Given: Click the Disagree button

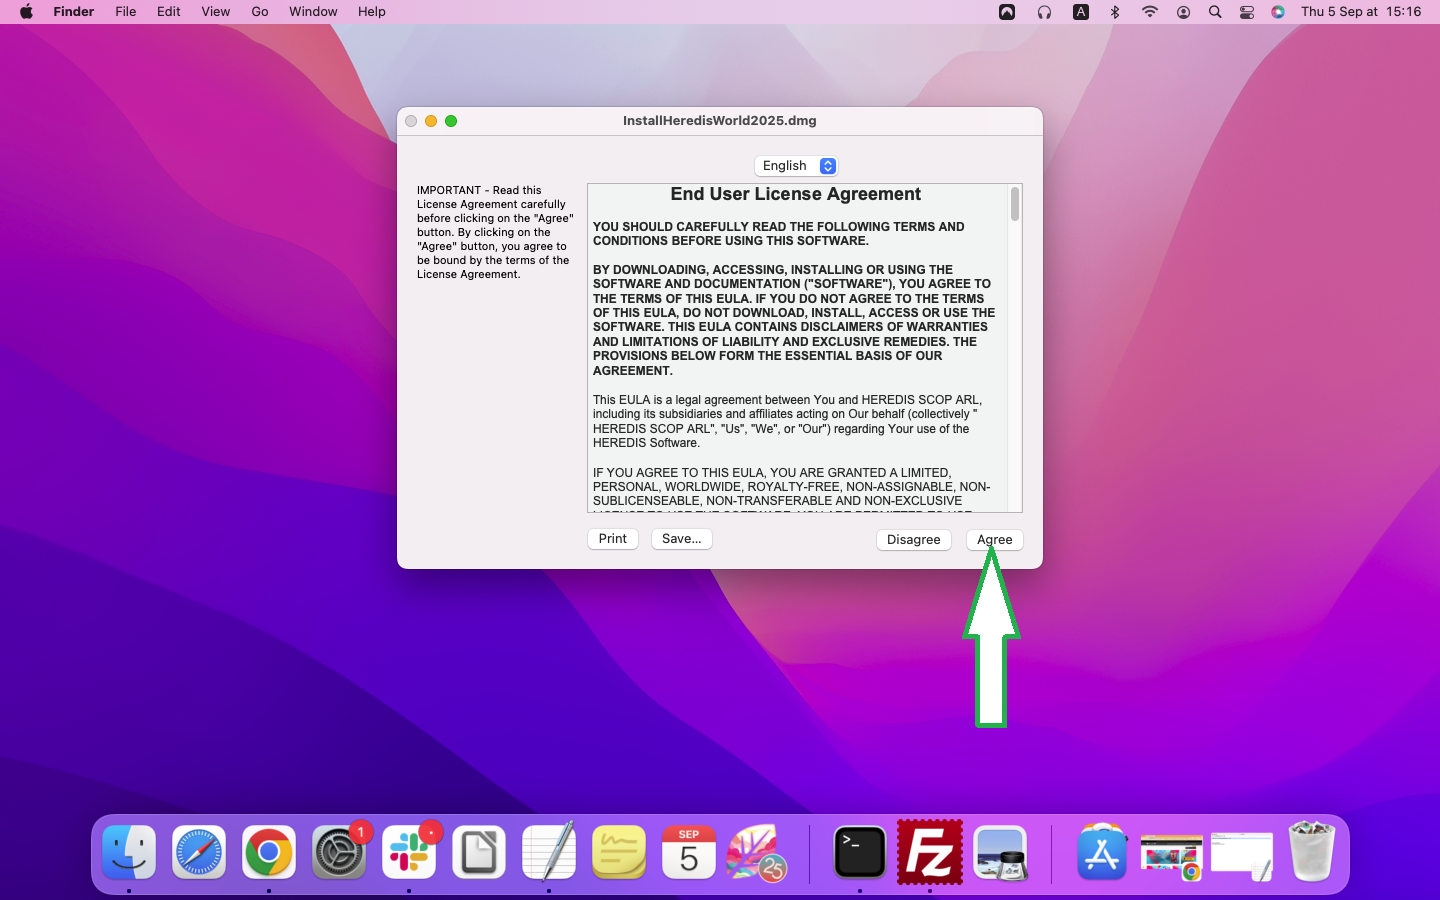Looking at the screenshot, I should (x=913, y=539).
